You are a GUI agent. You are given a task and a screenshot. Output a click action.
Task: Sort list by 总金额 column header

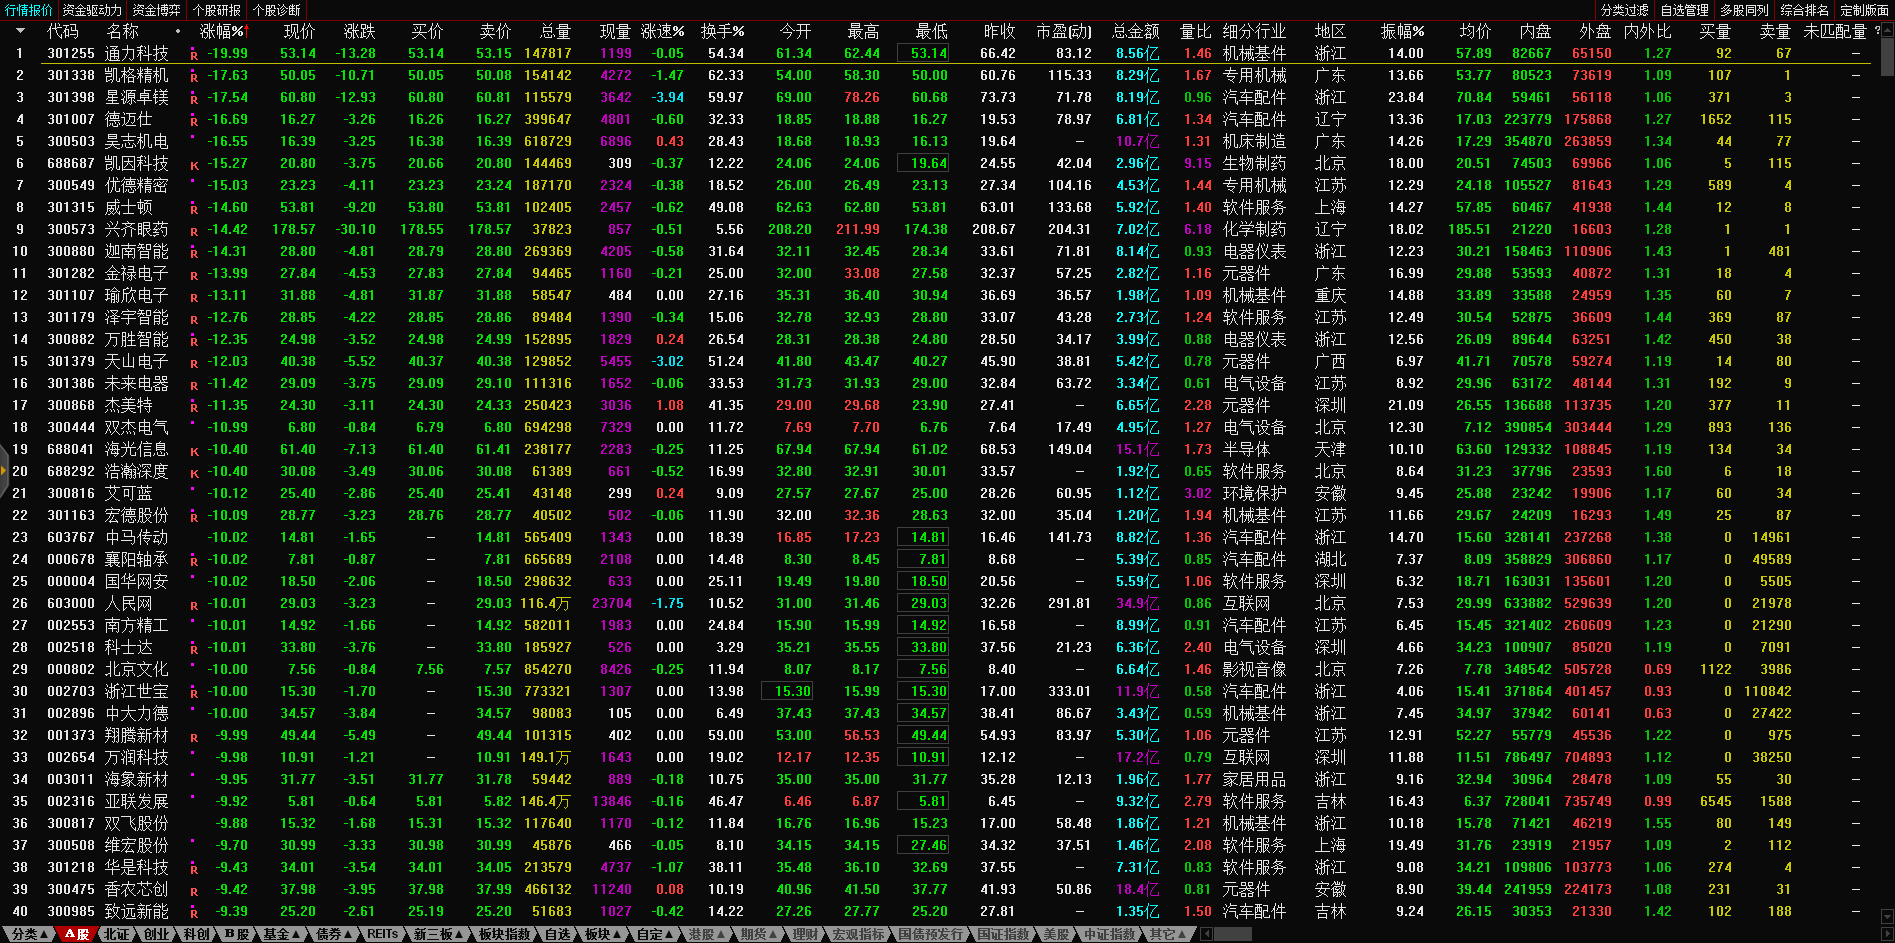pos(1136,31)
